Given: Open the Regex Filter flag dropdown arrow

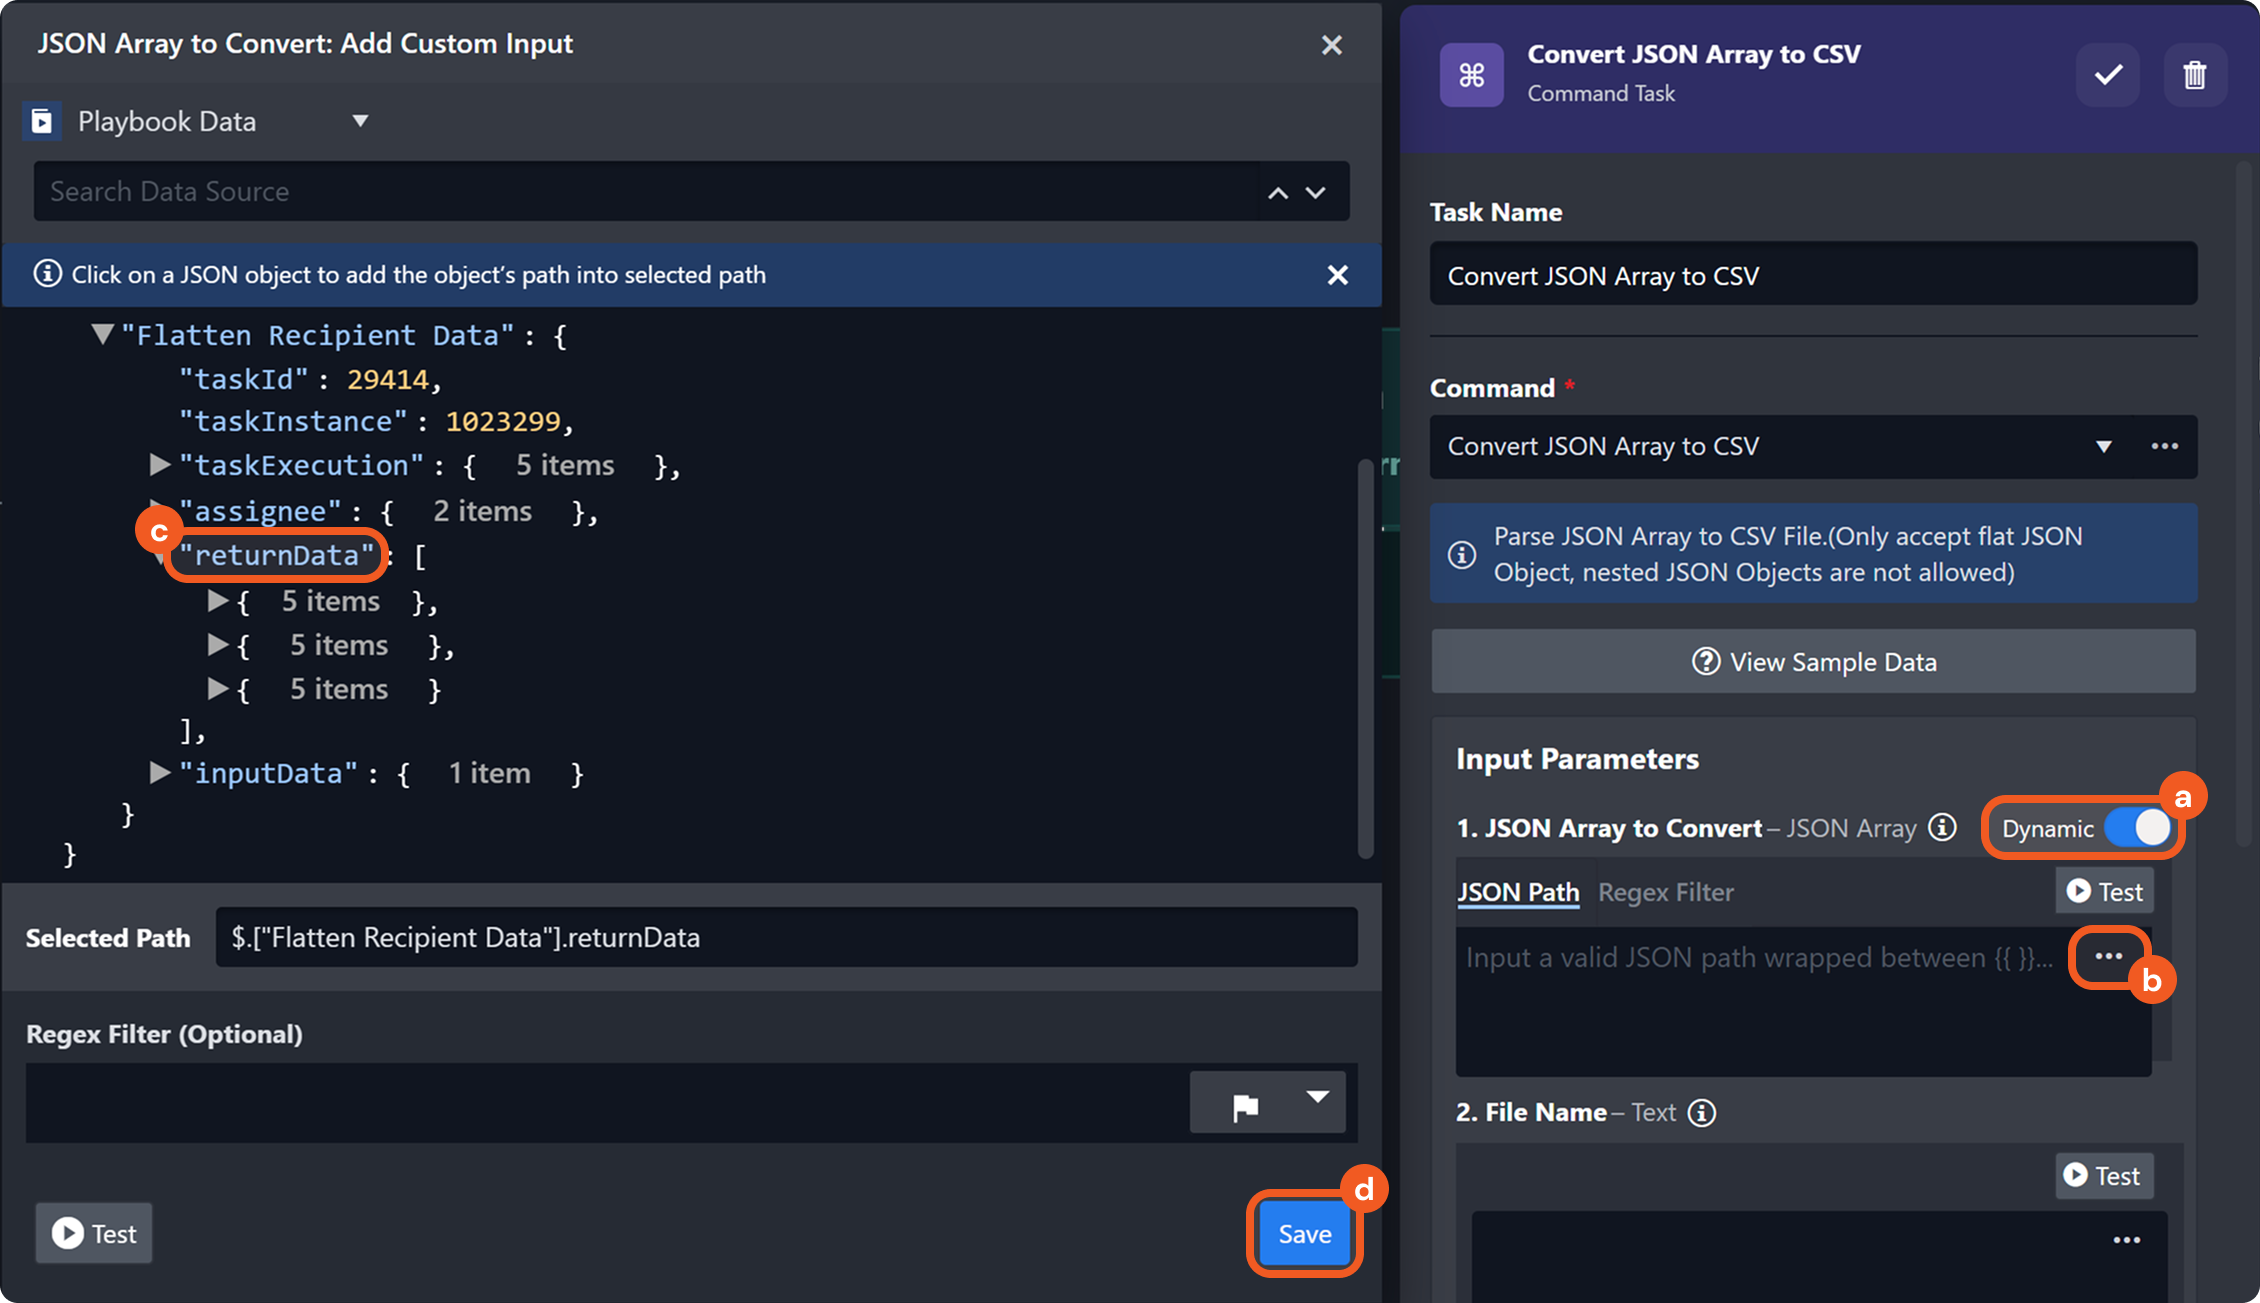Looking at the screenshot, I should [1317, 1098].
